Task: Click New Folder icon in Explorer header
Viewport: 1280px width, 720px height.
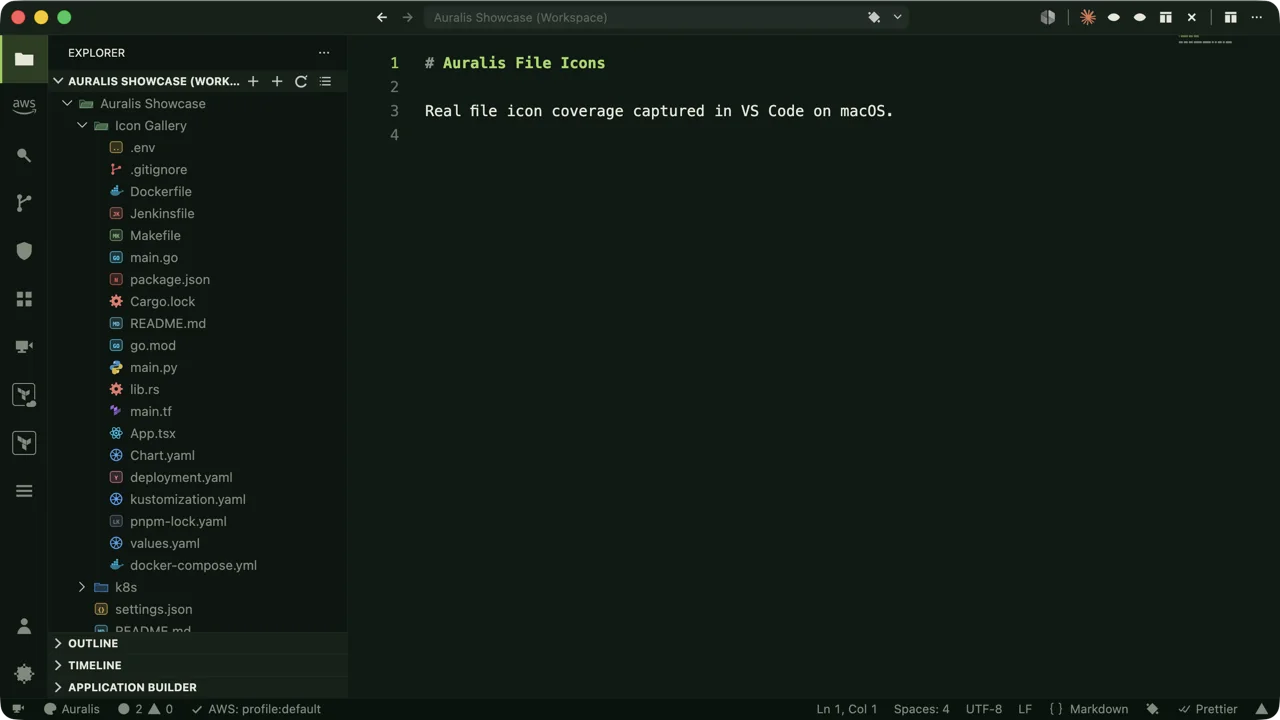Action: (x=277, y=81)
